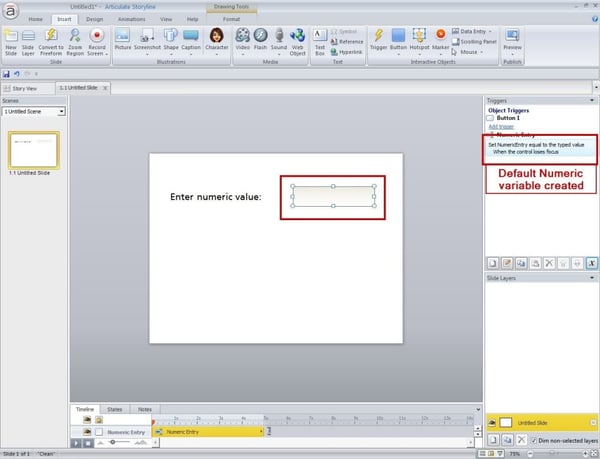Select the Set NumericEntry trigger entry
The height and width of the screenshot is (459, 600).
pyautogui.click(x=540, y=148)
